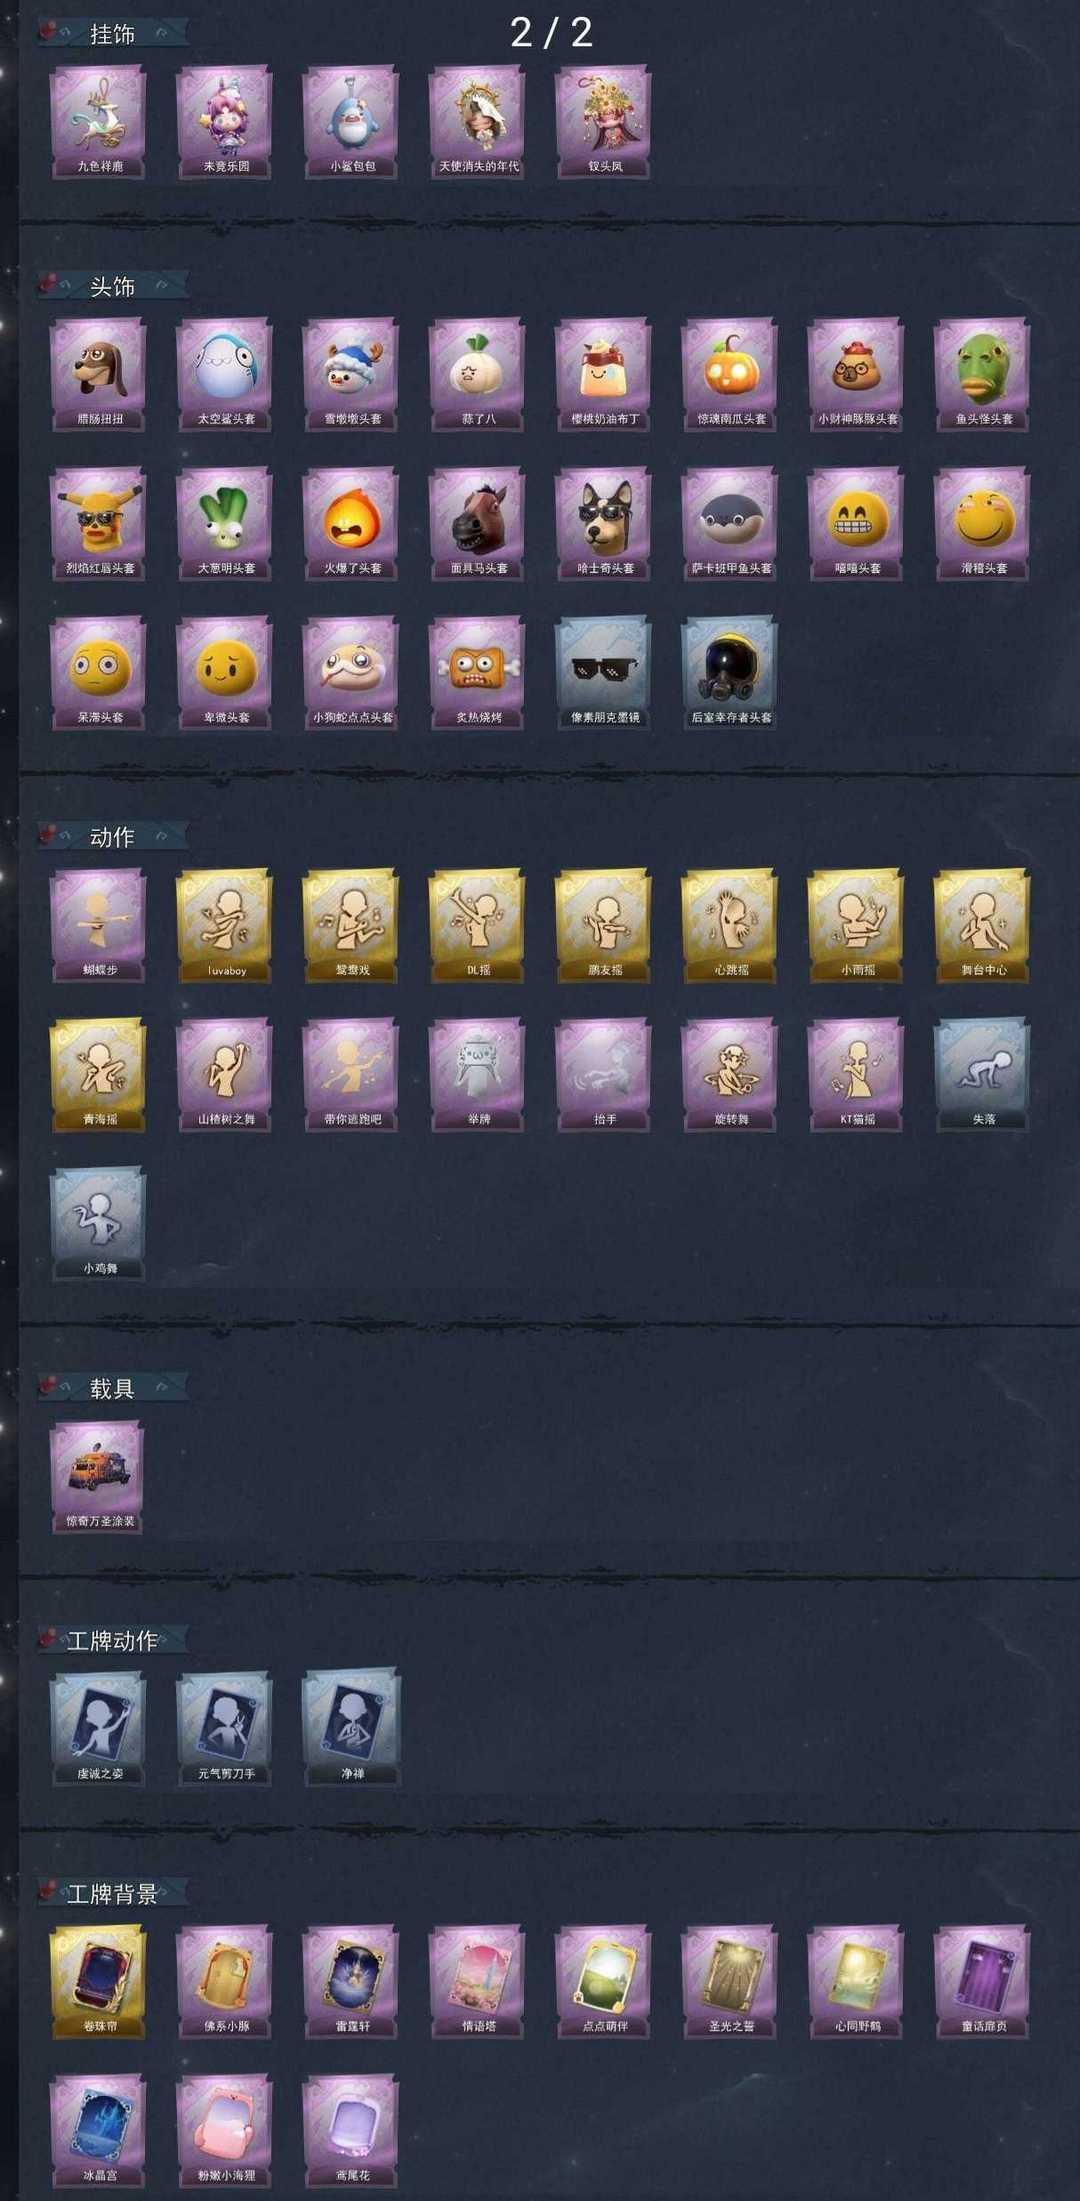Select the 九色祥鹿 pendant item
The width and height of the screenshot is (1080, 2201).
pos(99,122)
